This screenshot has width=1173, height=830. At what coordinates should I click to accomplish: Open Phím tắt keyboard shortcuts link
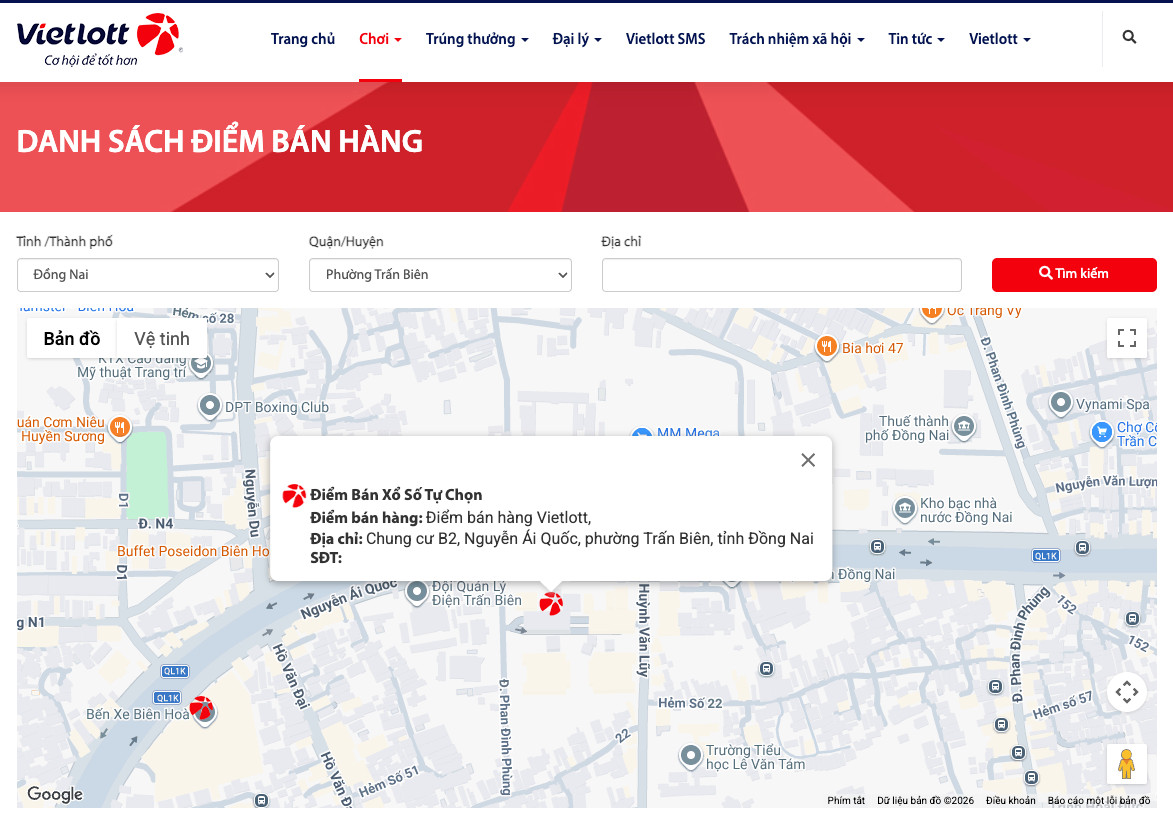(846, 800)
